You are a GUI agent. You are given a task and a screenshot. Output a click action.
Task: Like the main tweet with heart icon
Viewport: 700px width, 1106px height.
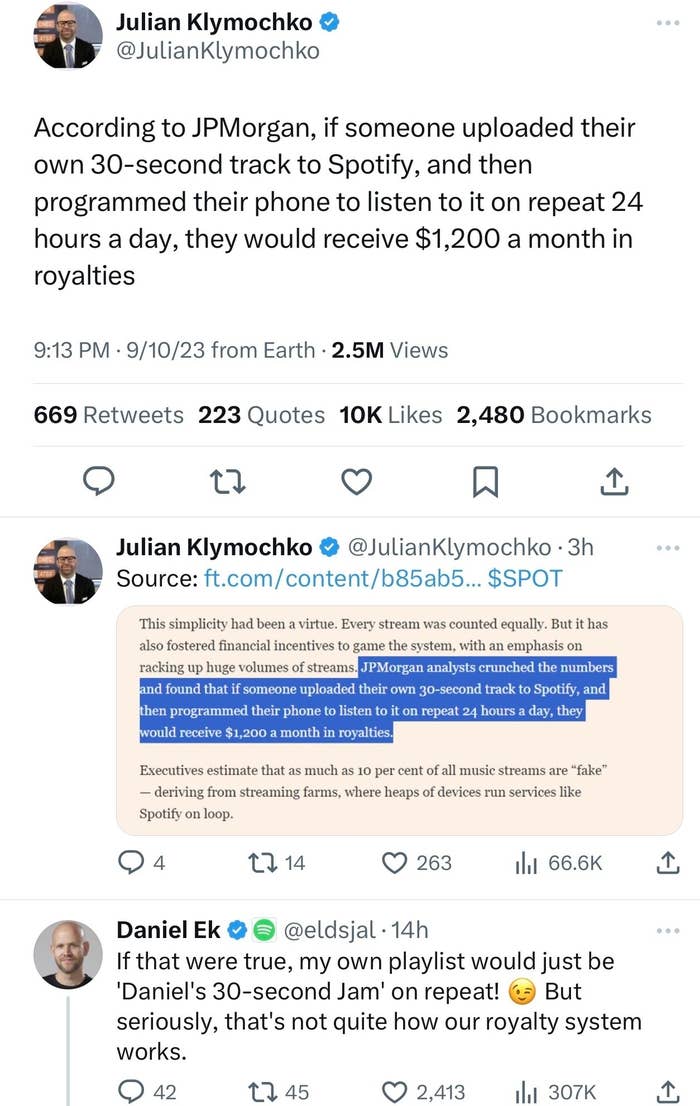click(356, 482)
